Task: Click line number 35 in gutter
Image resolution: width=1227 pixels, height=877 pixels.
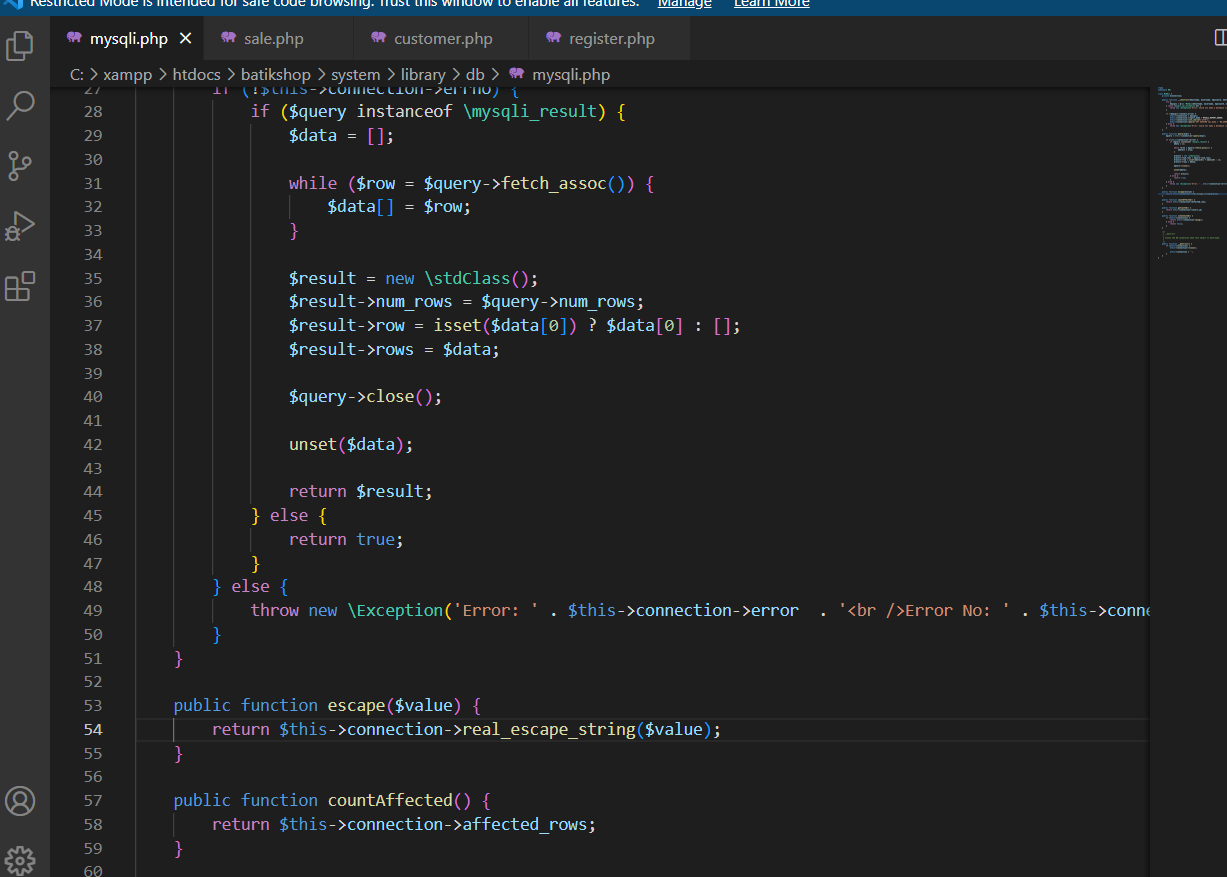Action: (92, 278)
